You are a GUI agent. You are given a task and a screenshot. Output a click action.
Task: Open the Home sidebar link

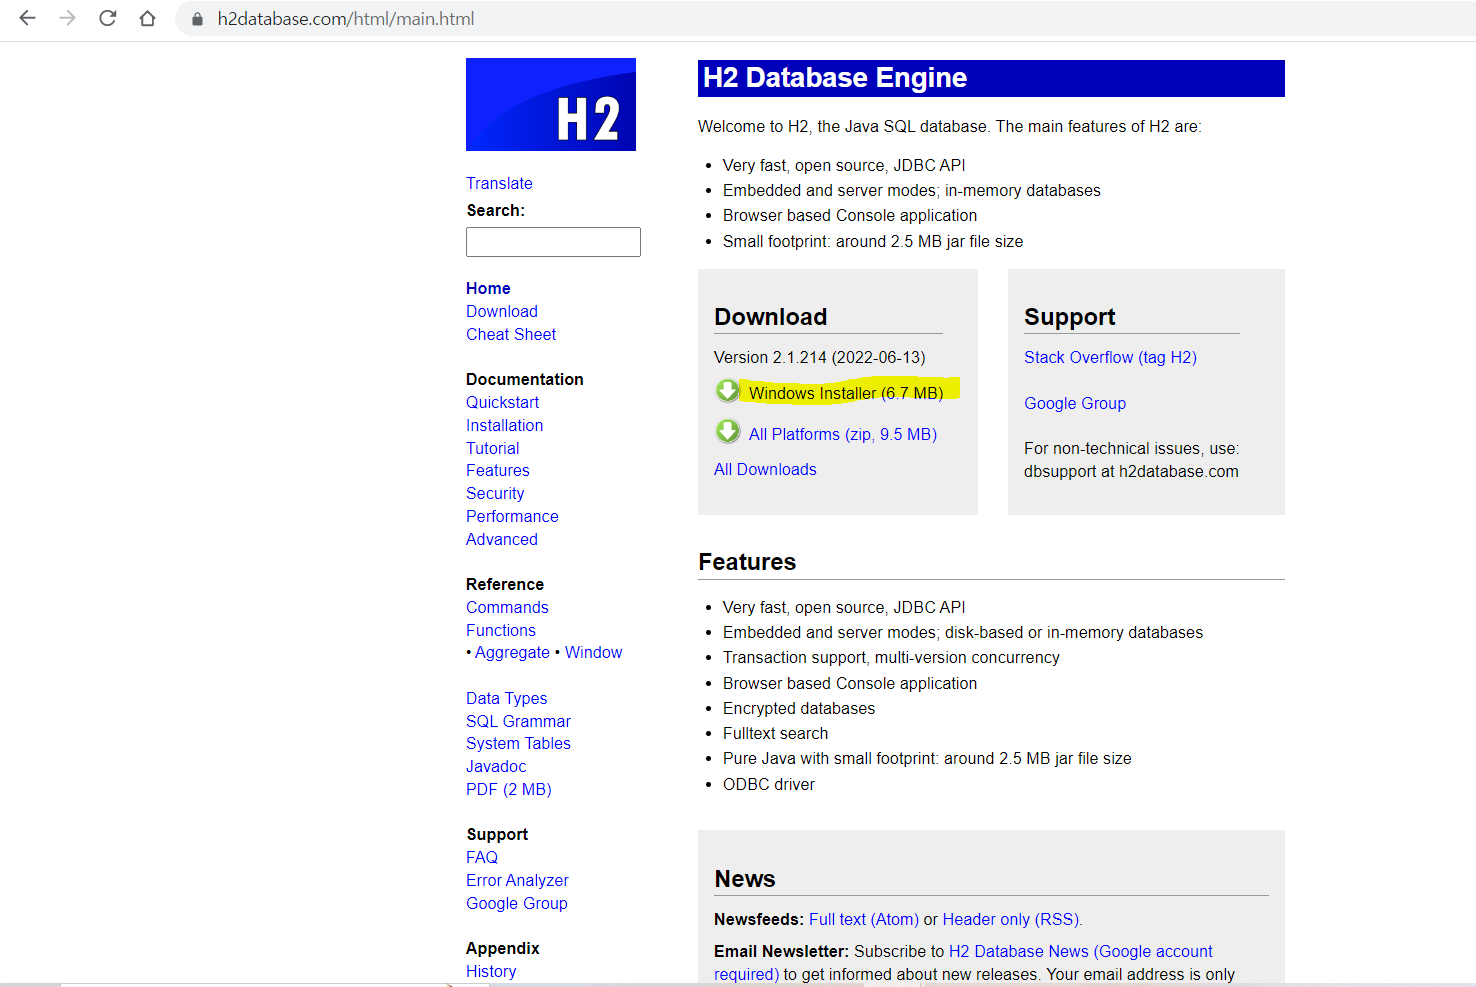coord(488,288)
